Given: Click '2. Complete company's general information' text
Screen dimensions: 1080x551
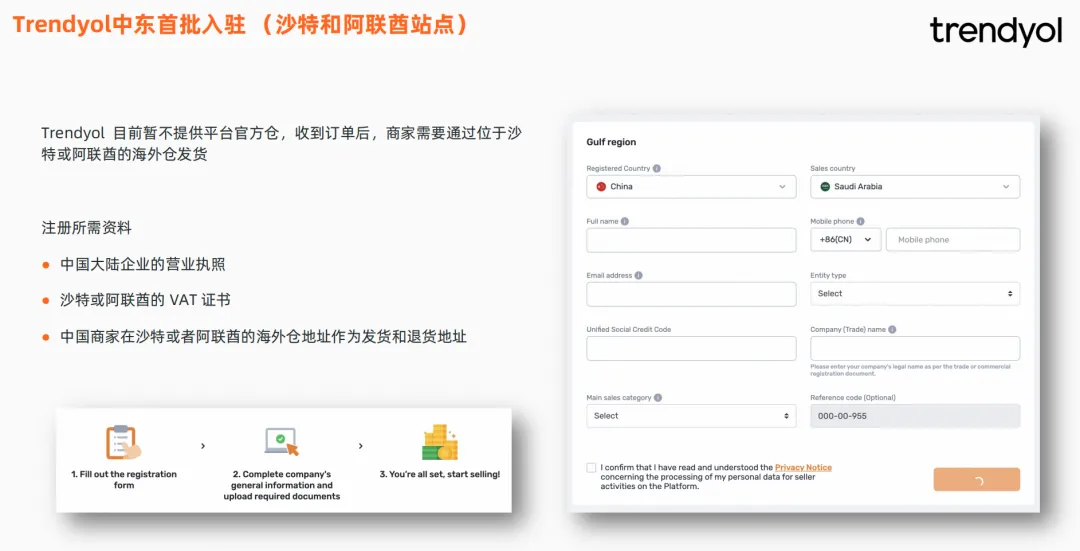Looking at the screenshot, I should (282, 485).
